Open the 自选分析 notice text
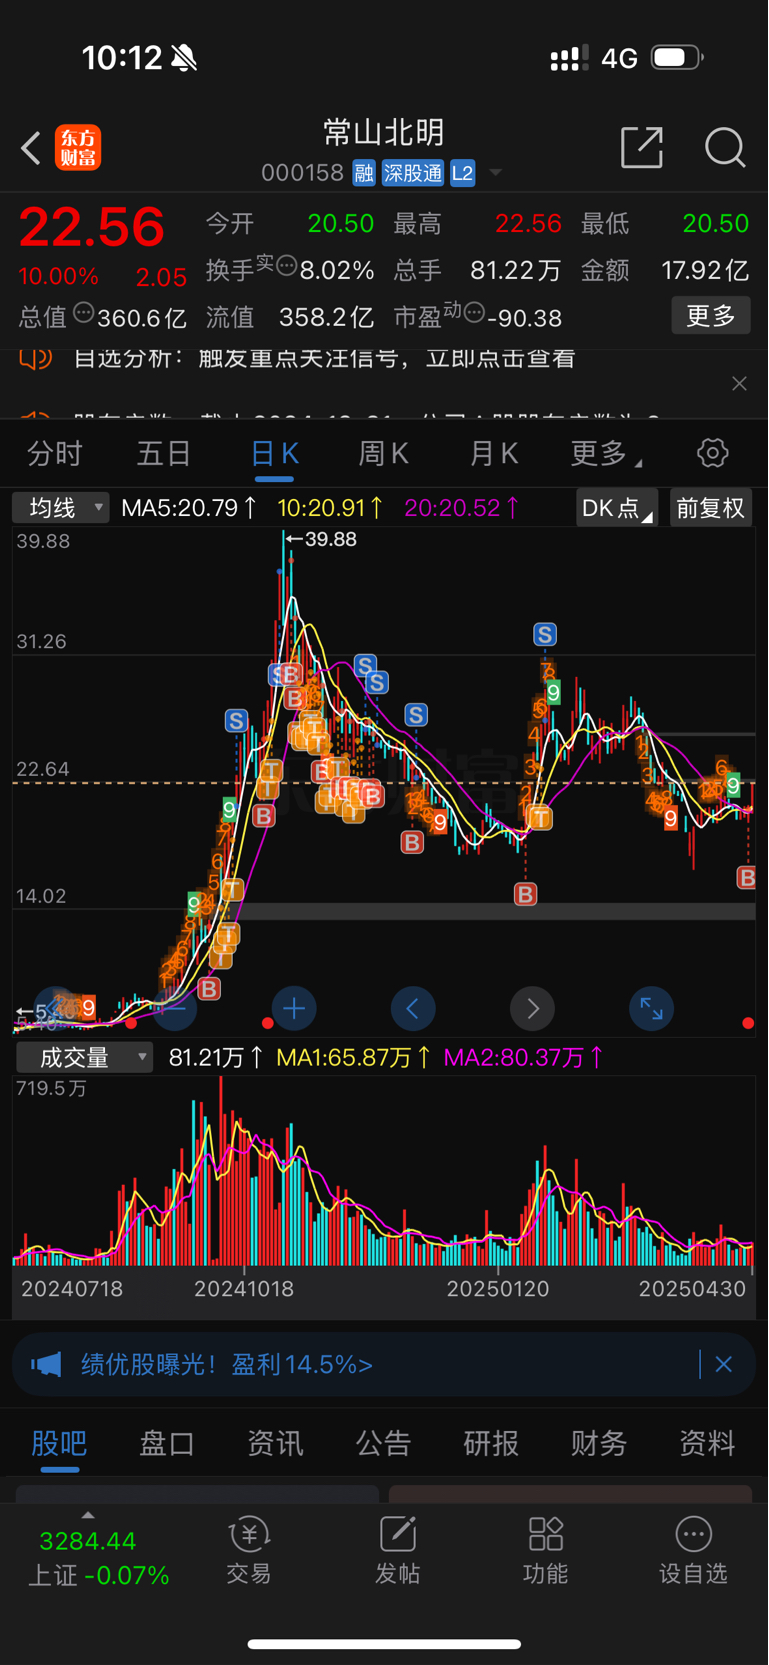 tap(325, 358)
